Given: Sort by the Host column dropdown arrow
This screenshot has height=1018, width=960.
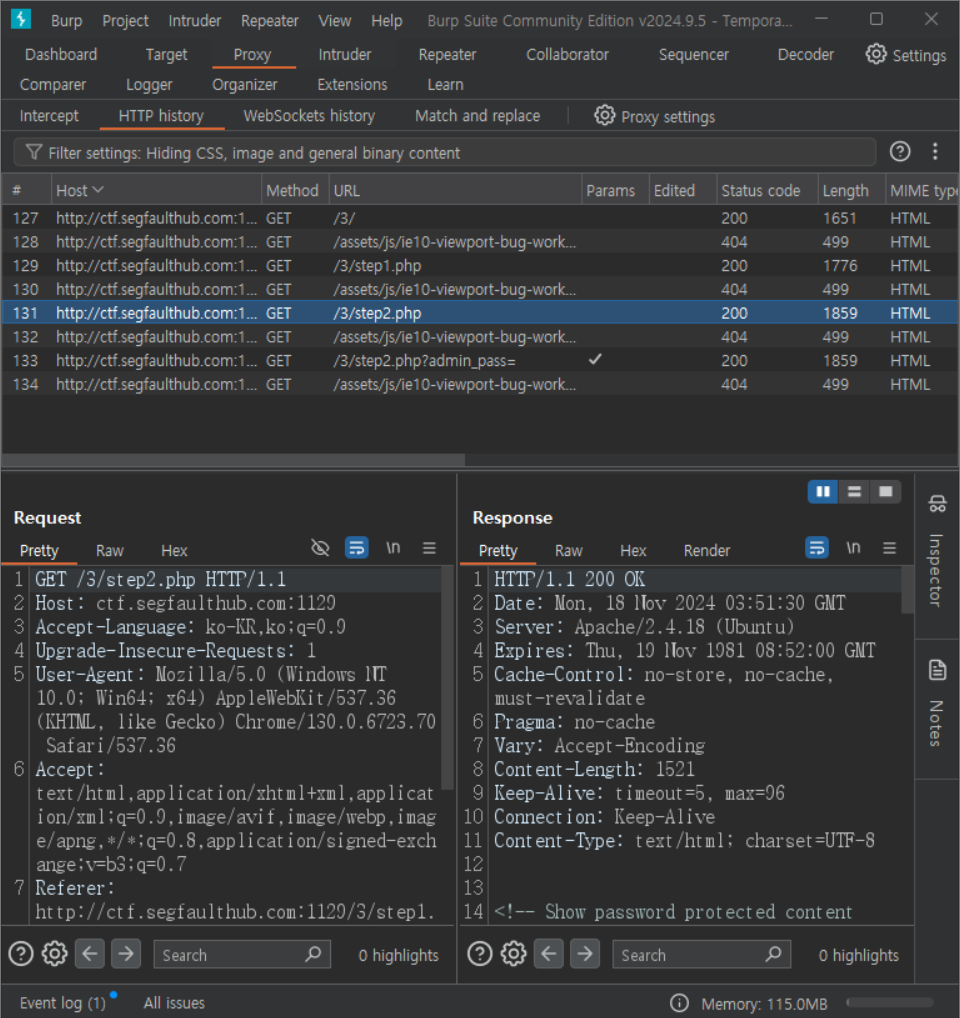Looking at the screenshot, I should pos(98,190).
